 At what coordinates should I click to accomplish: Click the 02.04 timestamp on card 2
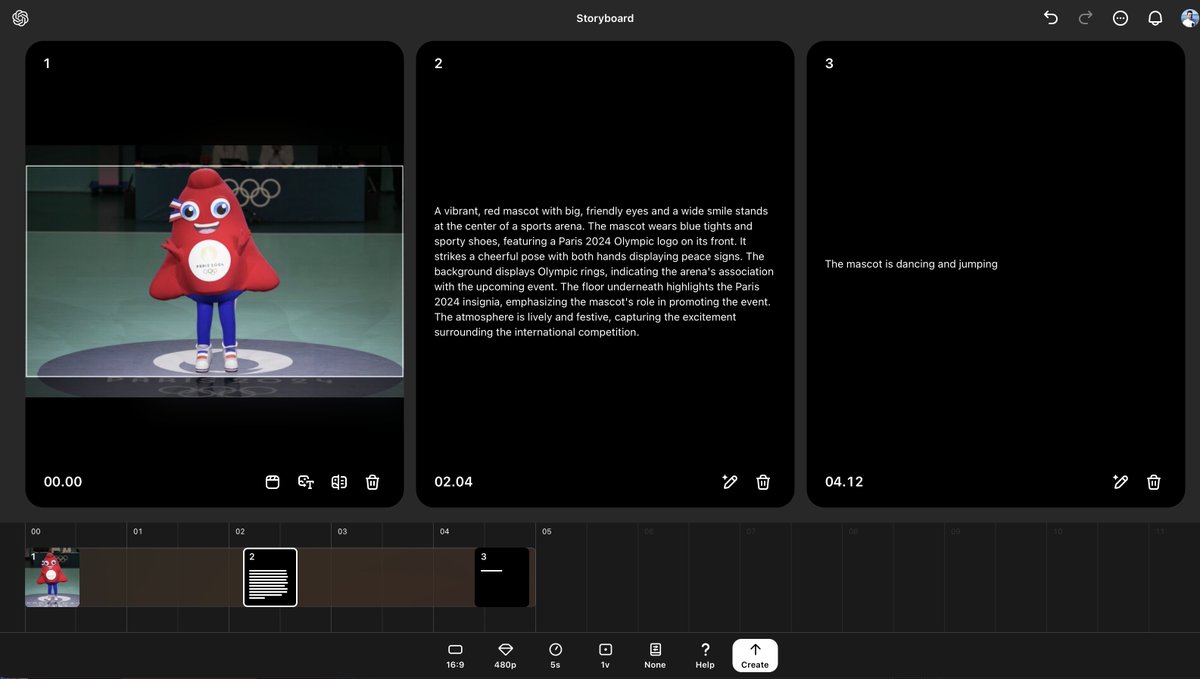click(453, 482)
